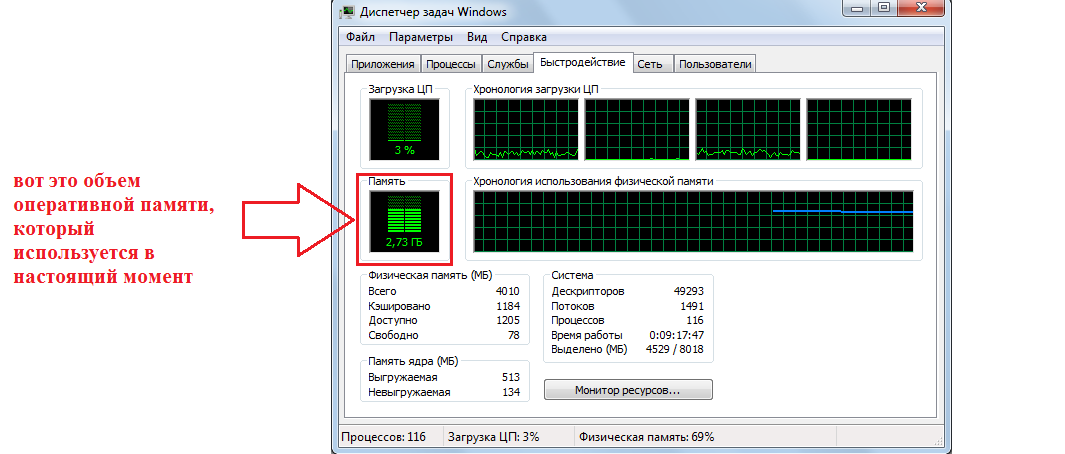Click the Выгружаемая value 513
Image resolution: width=1065 pixels, height=454 pixels.
511,377
